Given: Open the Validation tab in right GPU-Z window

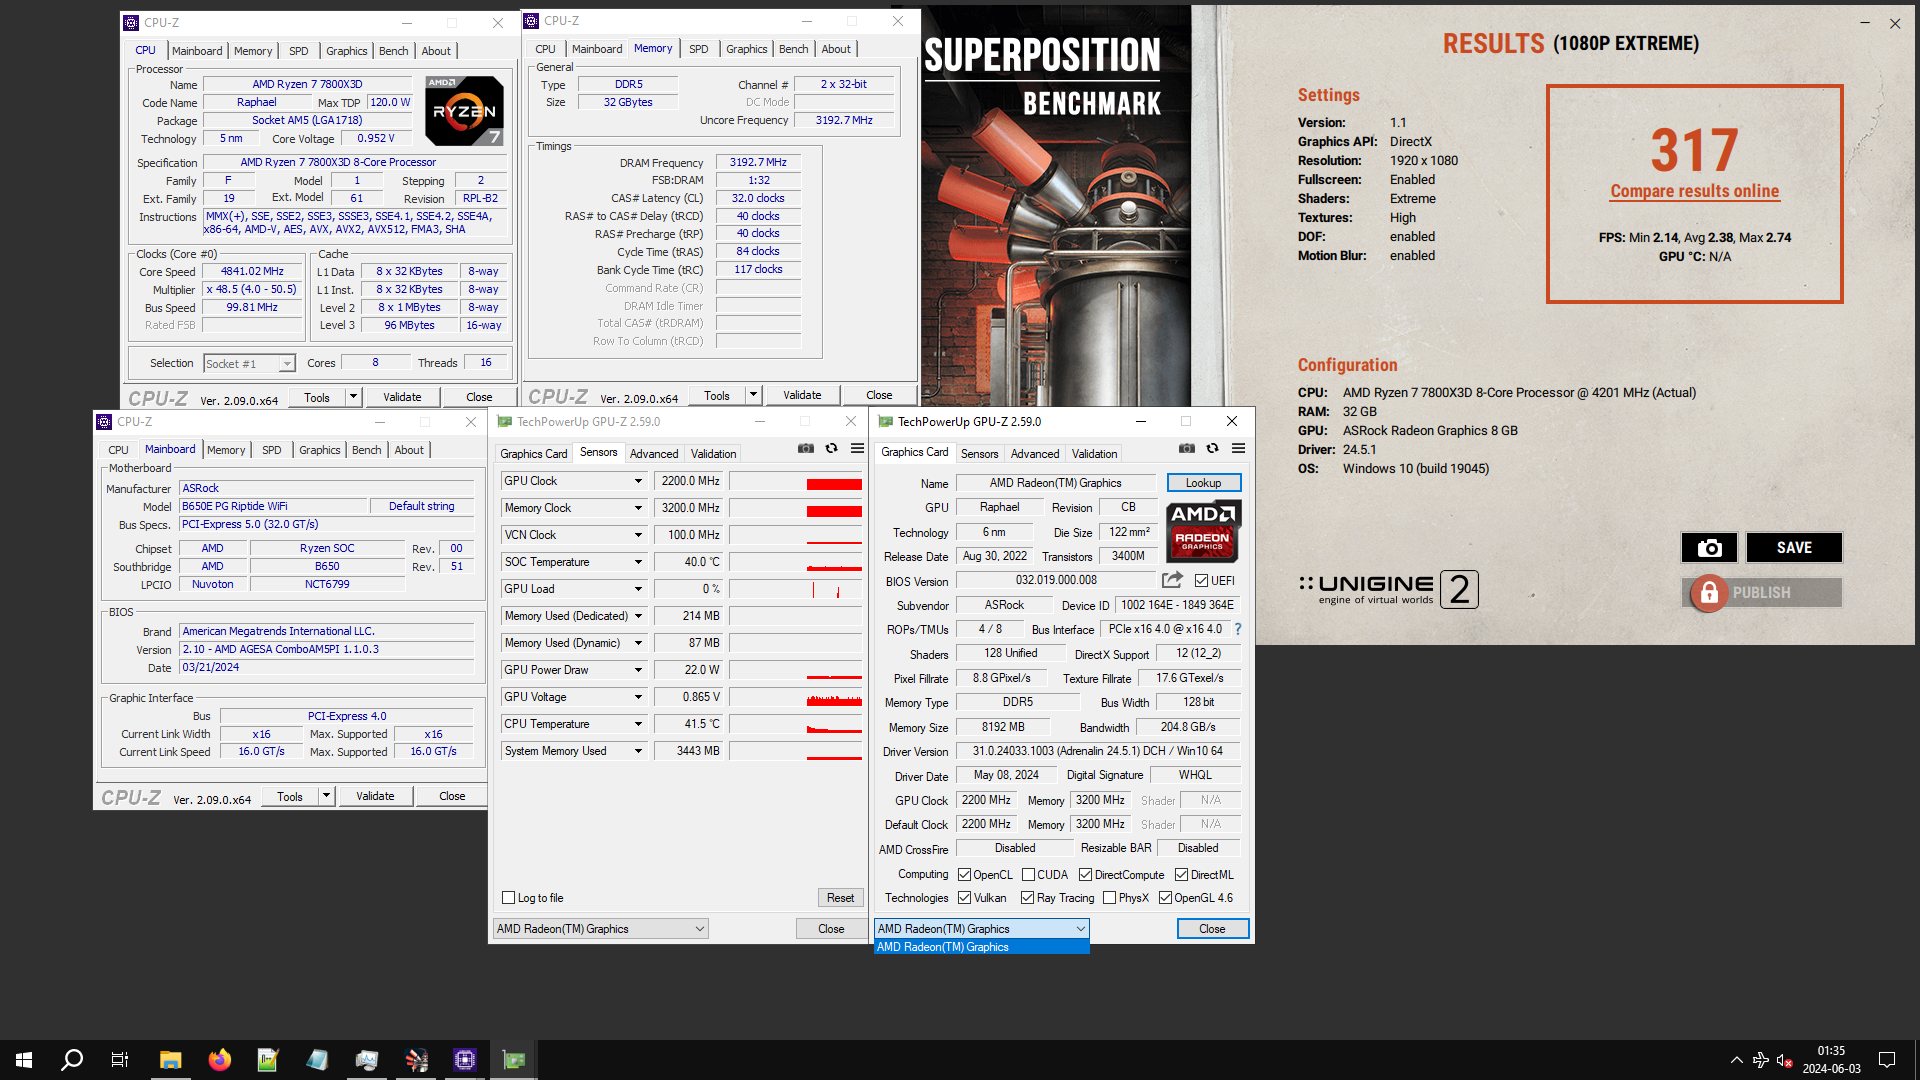Looking at the screenshot, I should point(1094,454).
